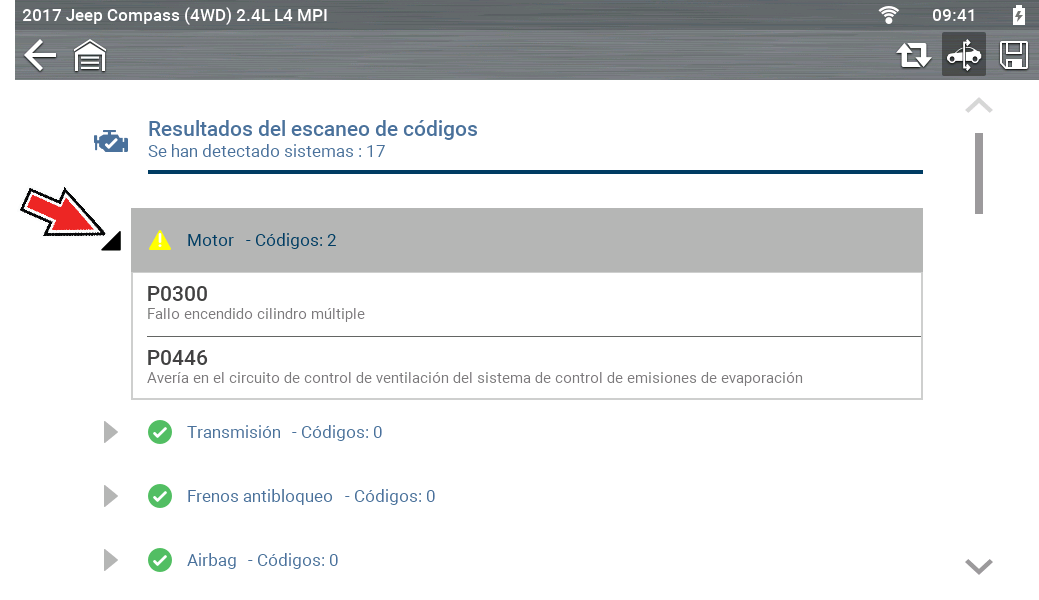This screenshot has height=600, width=1039.
Task: Open the home garage icon
Action: pos(90,57)
